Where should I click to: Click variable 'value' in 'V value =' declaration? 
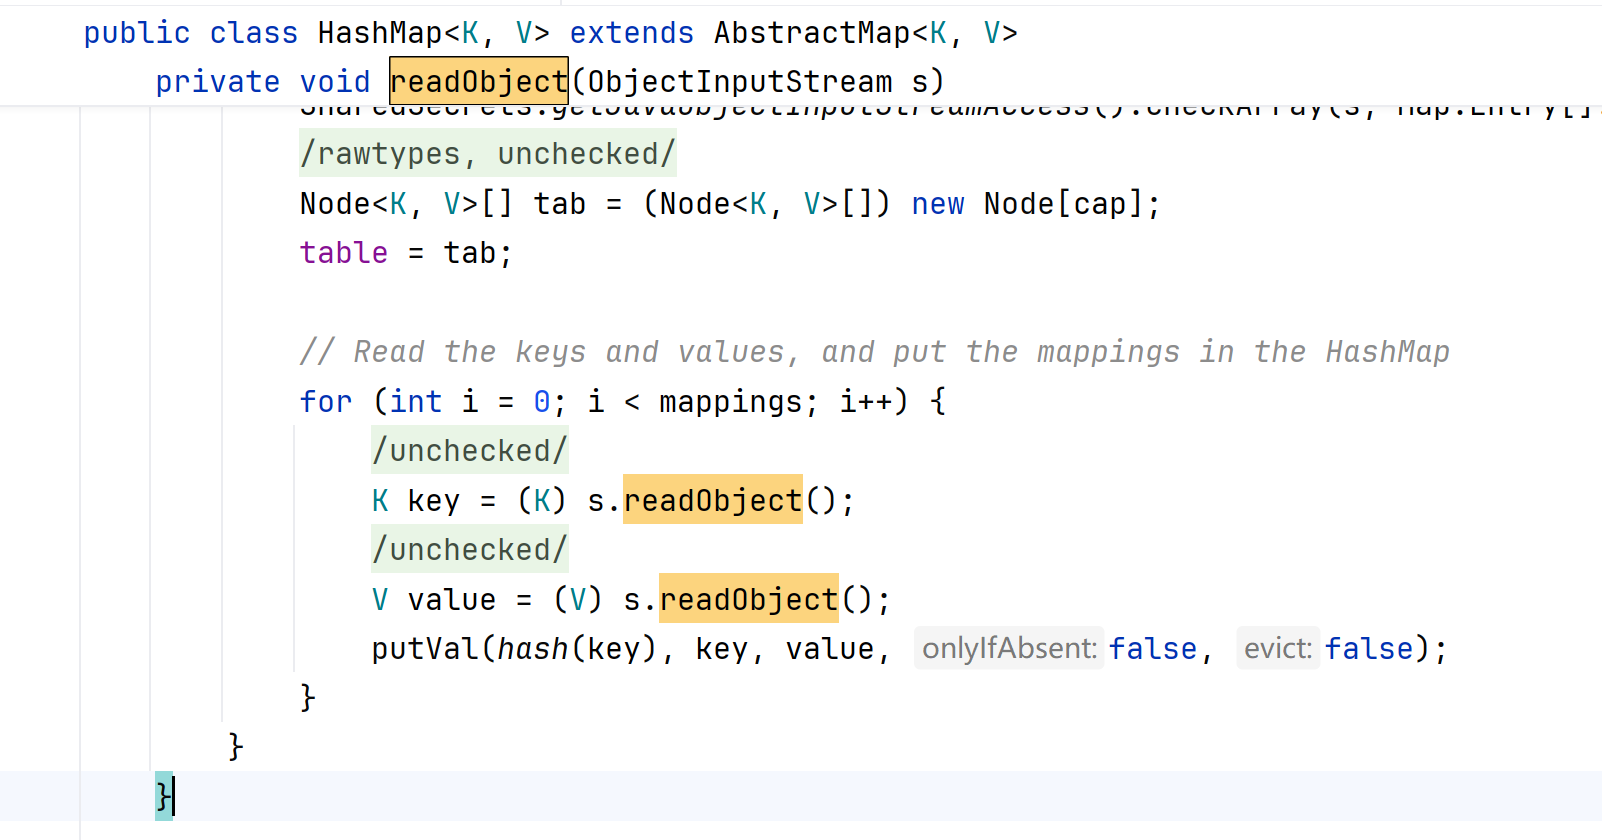(x=452, y=599)
